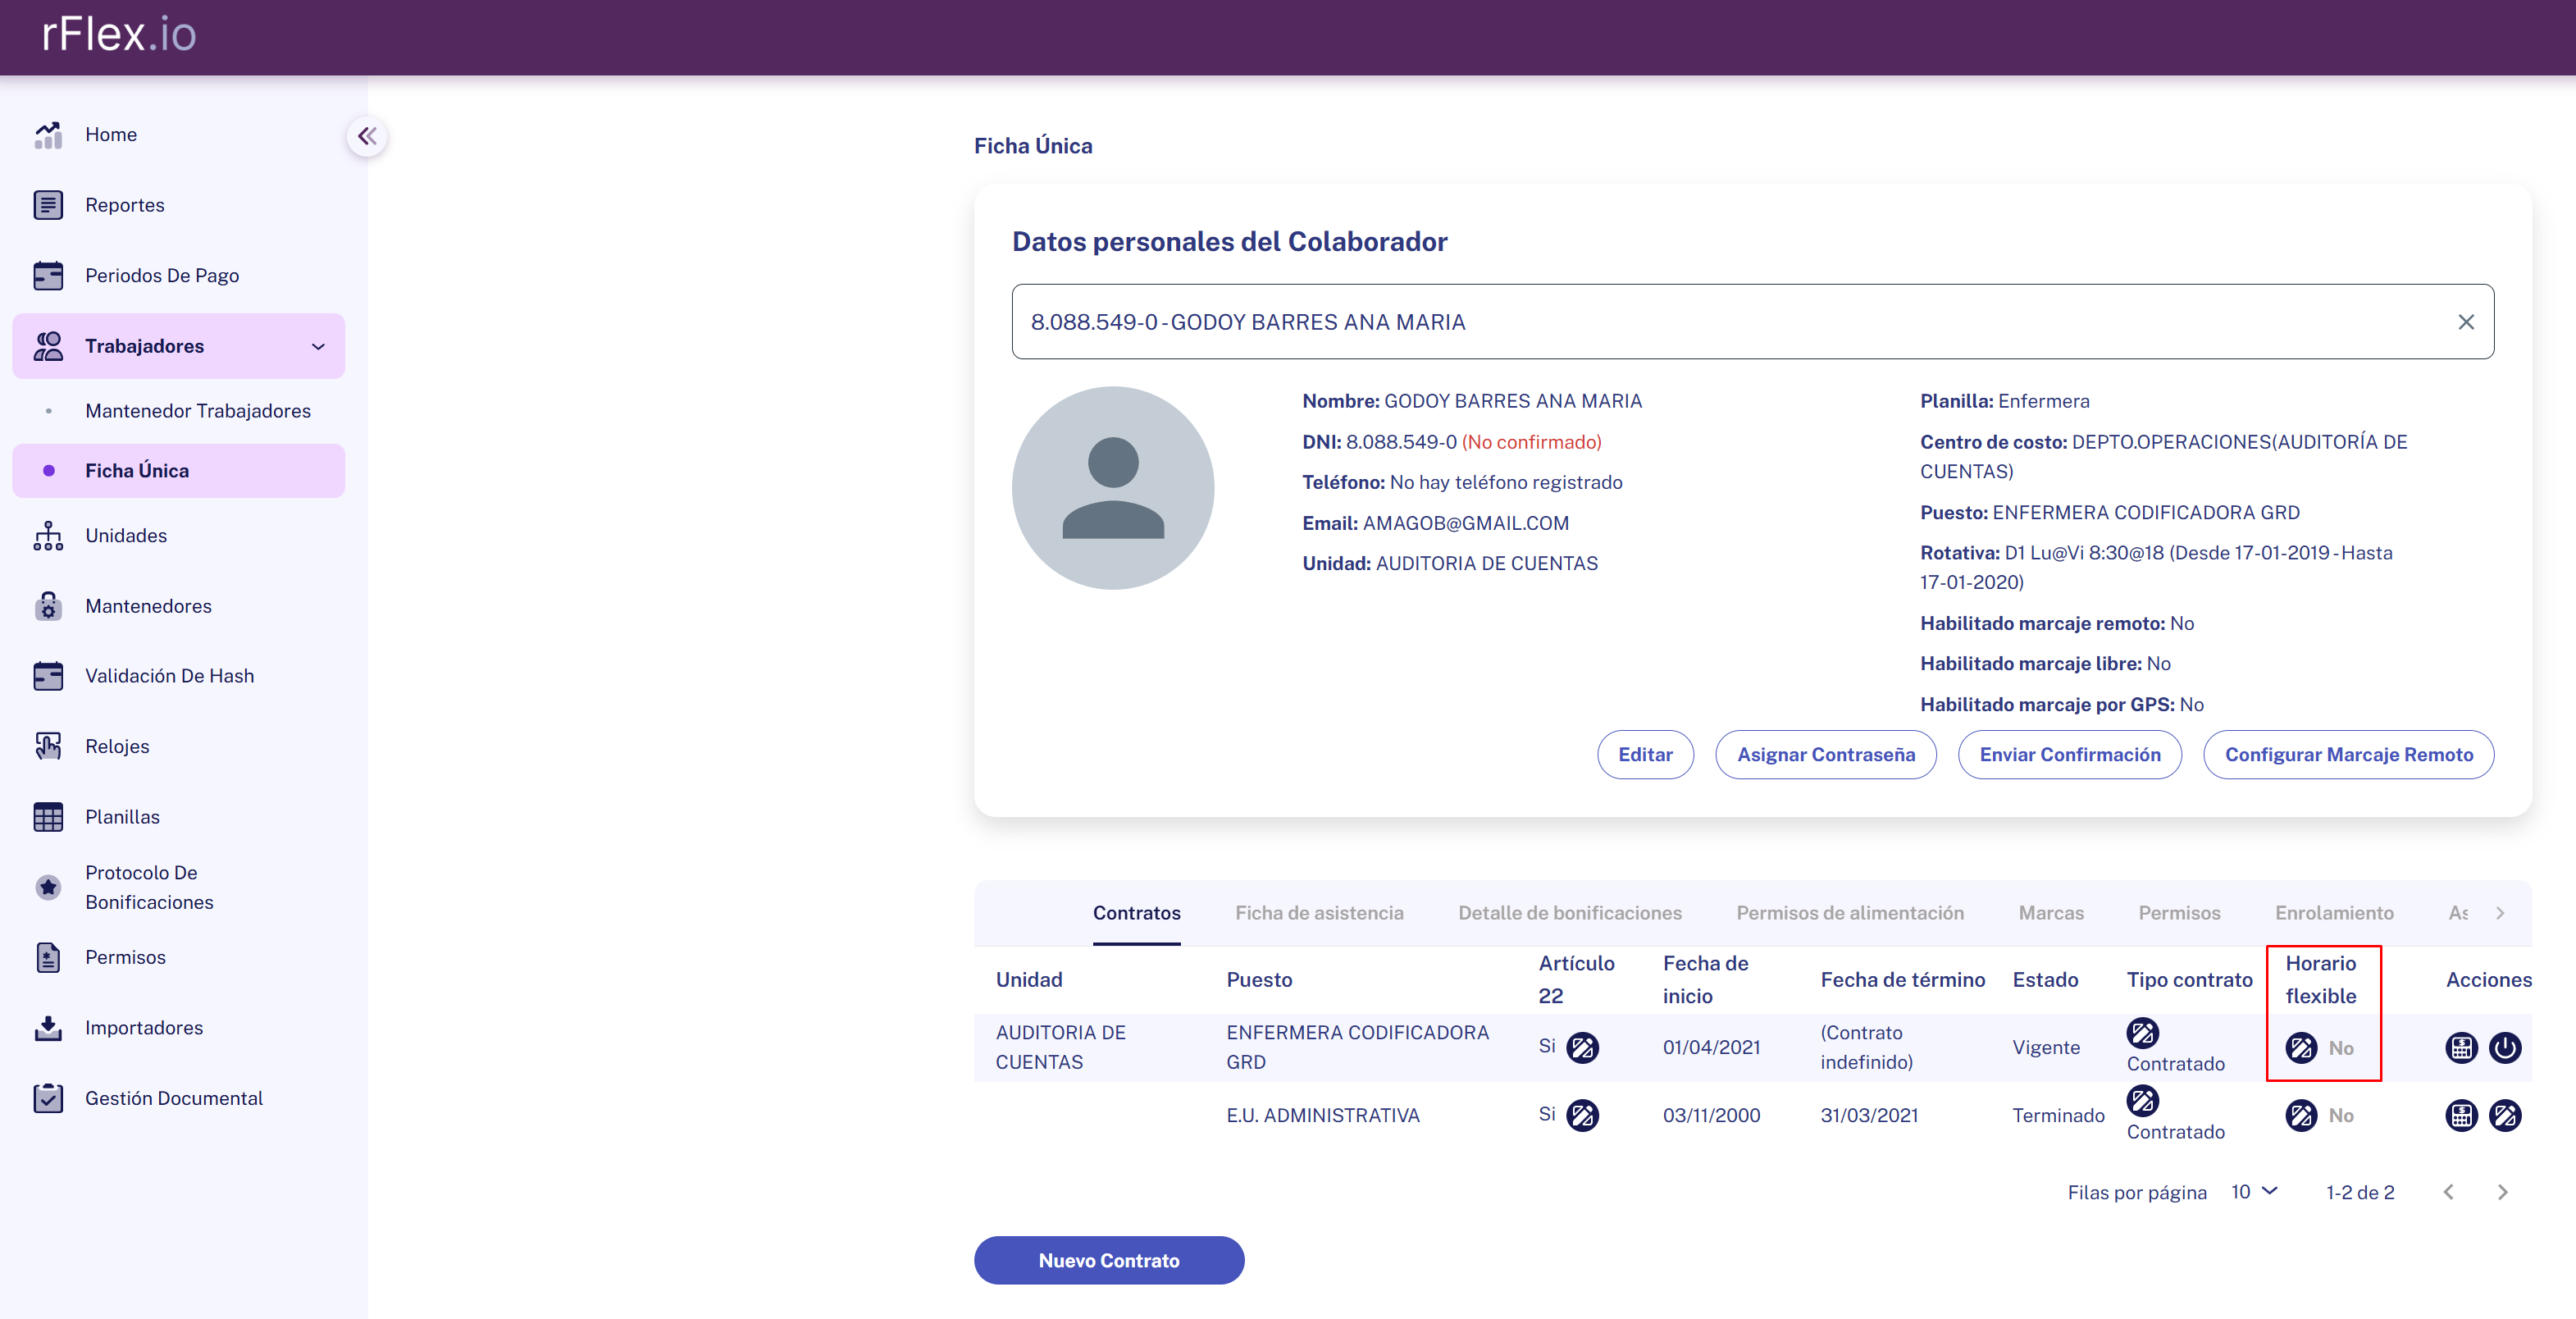Edit Artículo 22 for ENFERMERA CODIFICADORA GRD
Image resolution: width=2576 pixels, height=1319 pixels.
(x=1582, y=1047)
